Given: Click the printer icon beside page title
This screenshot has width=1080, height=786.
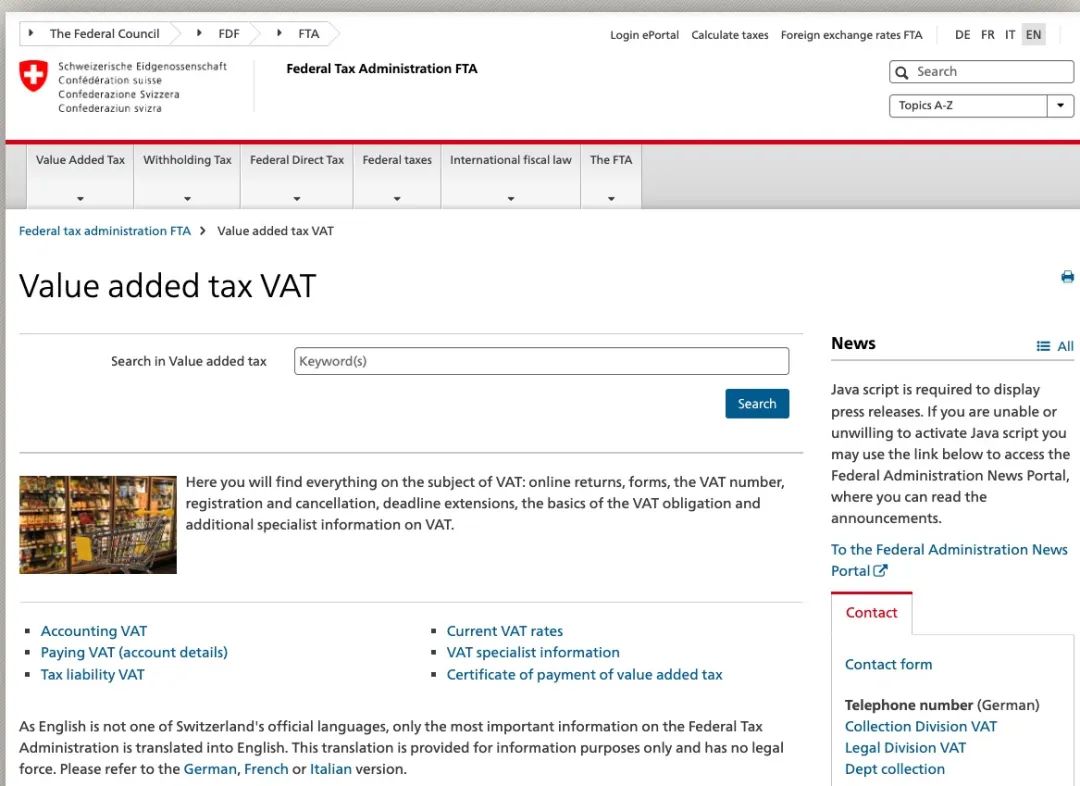Looking at the screenshot, I should tap(1067, 277).
